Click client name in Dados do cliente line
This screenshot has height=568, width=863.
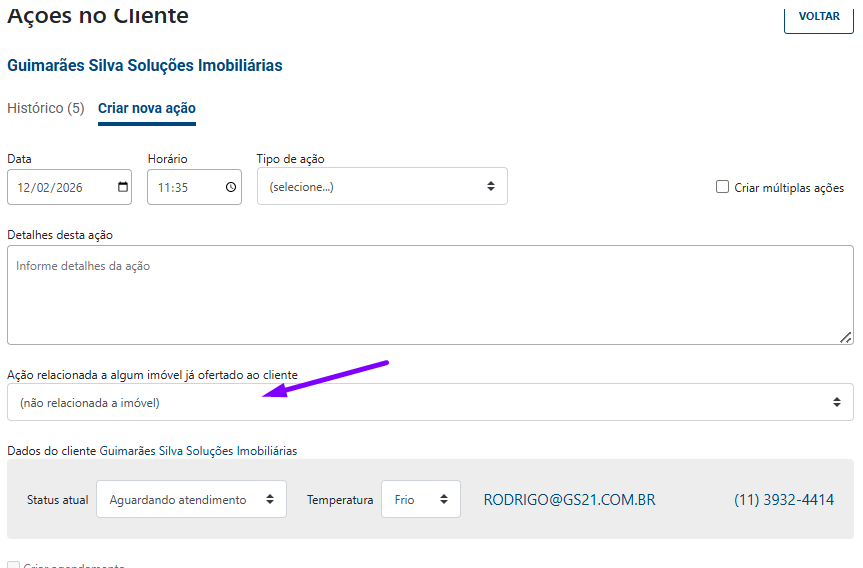(x=198, y=451)
